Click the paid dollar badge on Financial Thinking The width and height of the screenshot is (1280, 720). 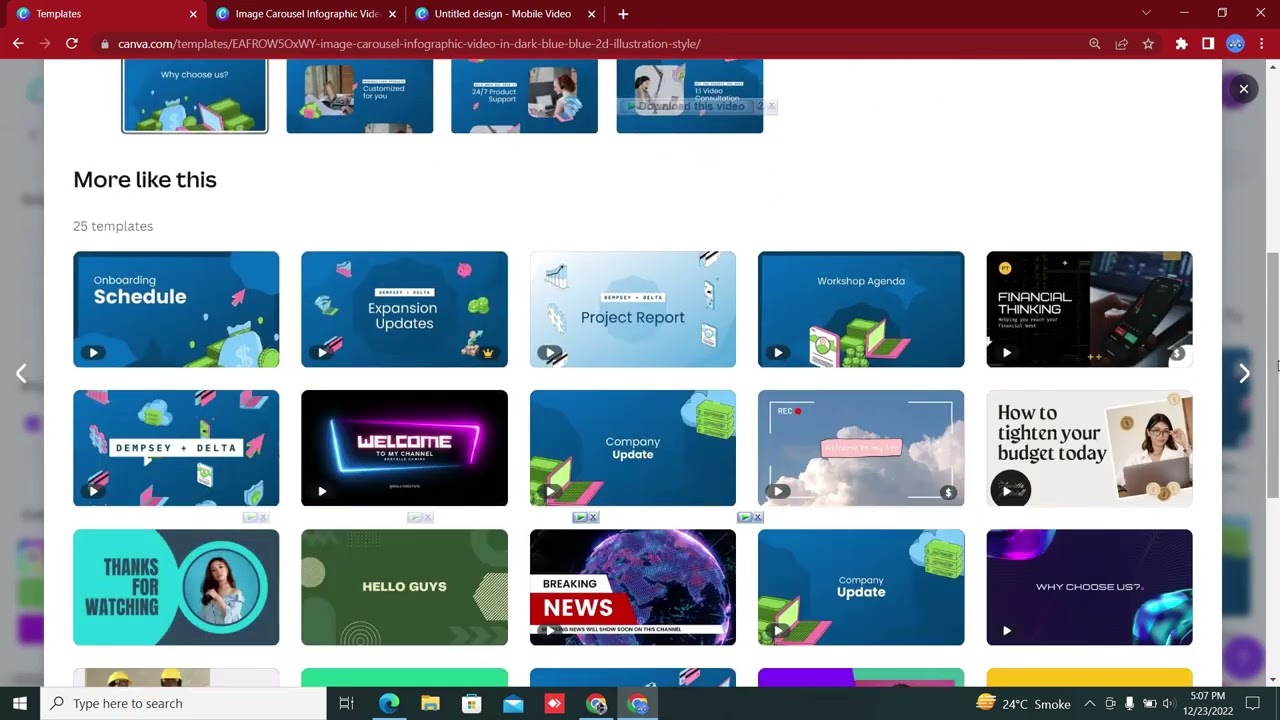coord(1177,353)
